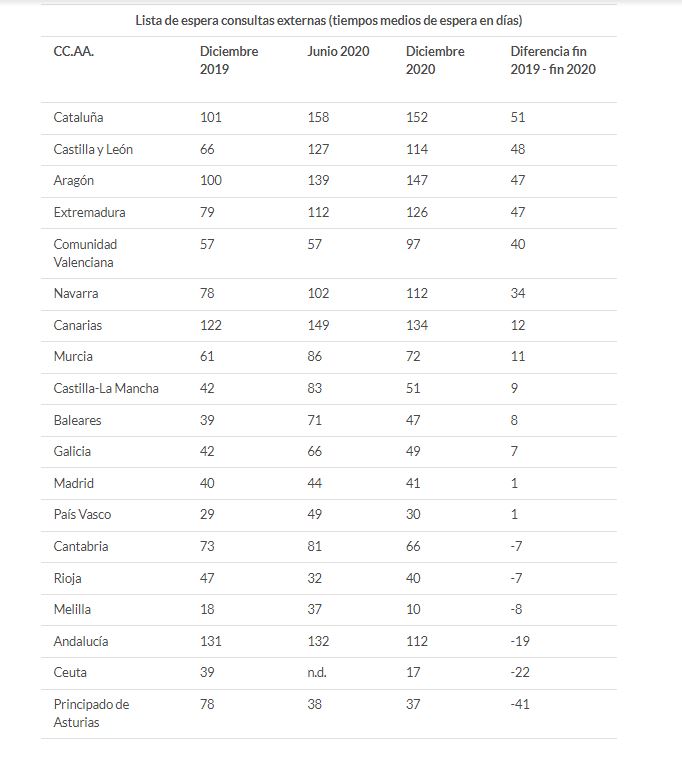Click the 'Diferencia fin 2019 - fin 2020' header
Image resolution: width=682 pixels, height=762 pixels.
point(553,61)
